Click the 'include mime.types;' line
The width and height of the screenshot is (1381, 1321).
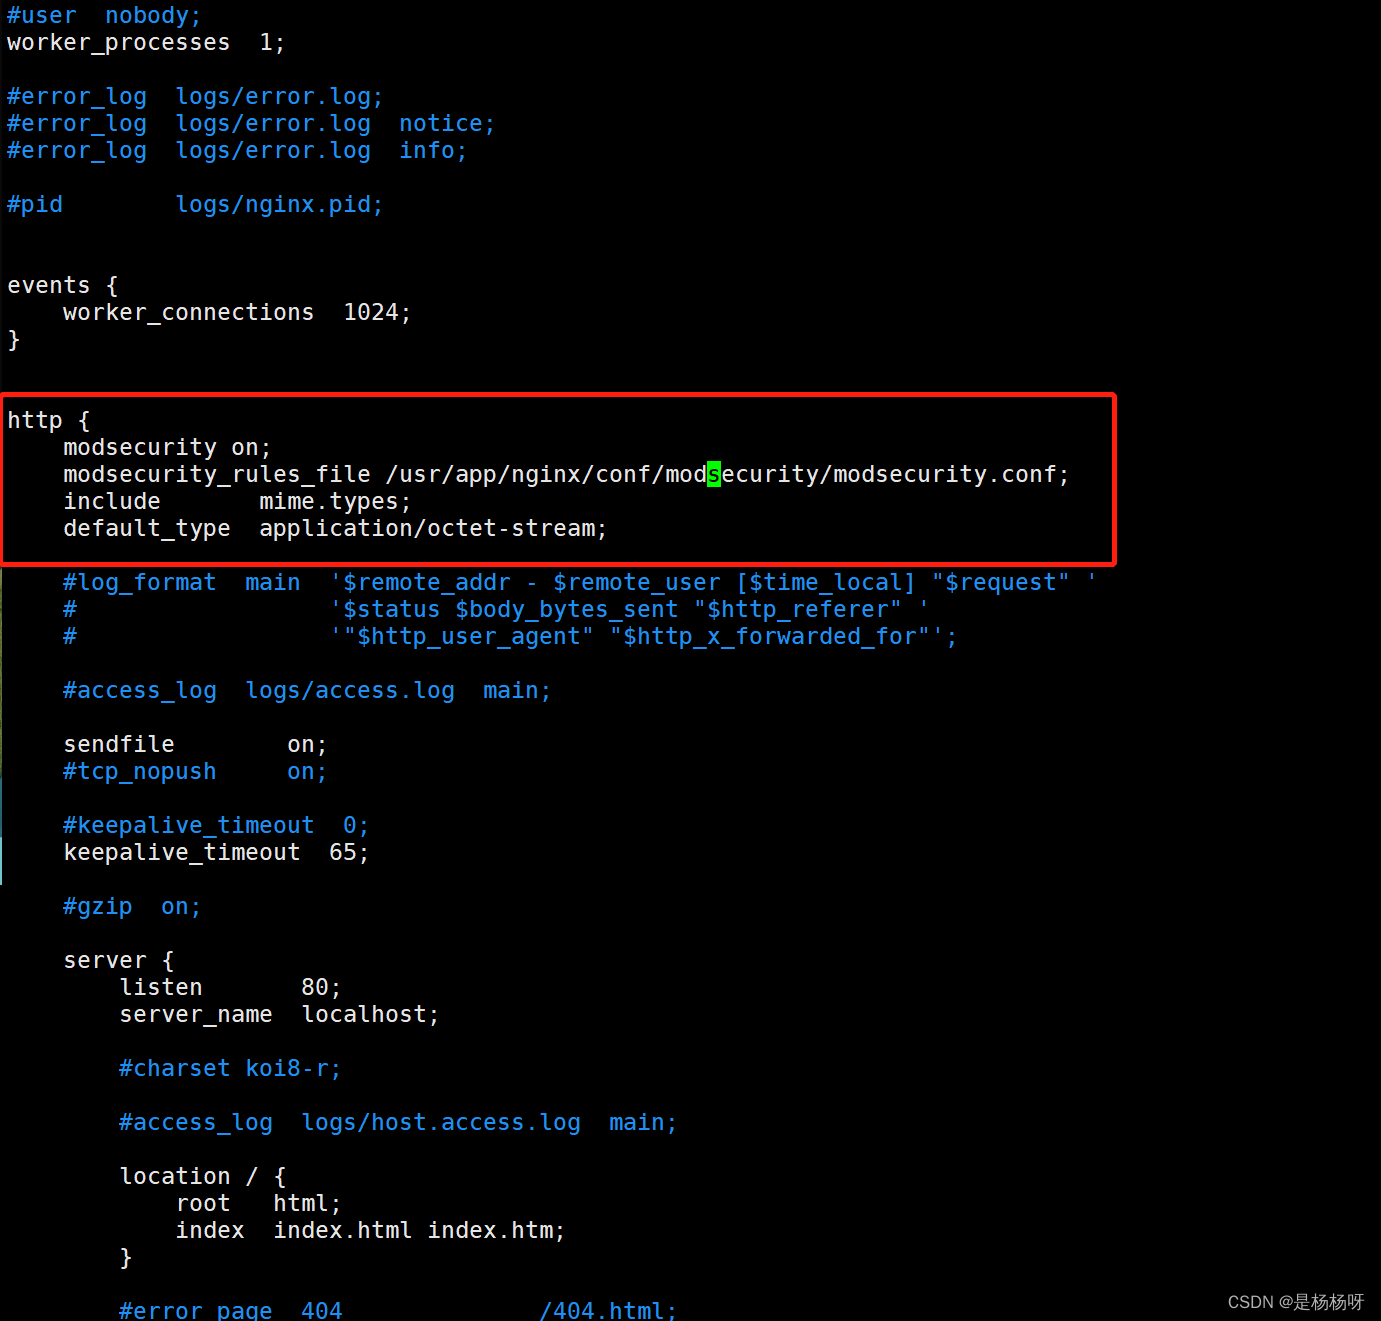point(237,502)
